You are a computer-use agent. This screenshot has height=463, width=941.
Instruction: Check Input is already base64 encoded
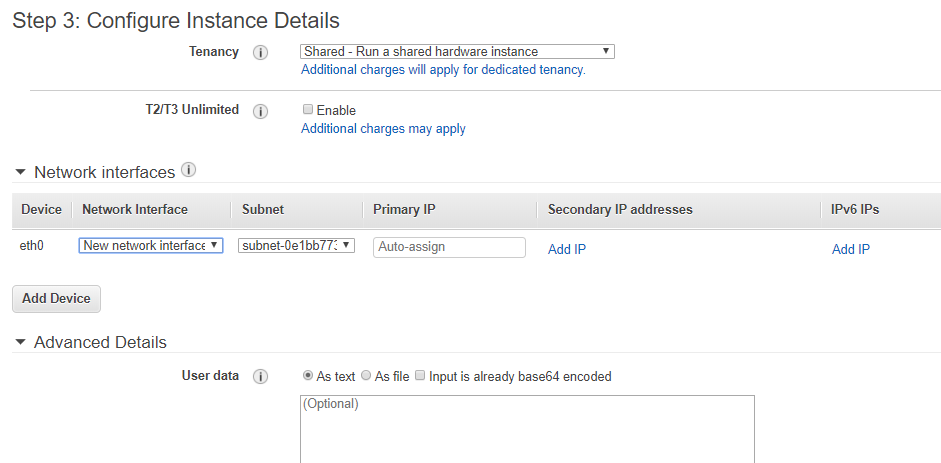(x=421, y=376)
